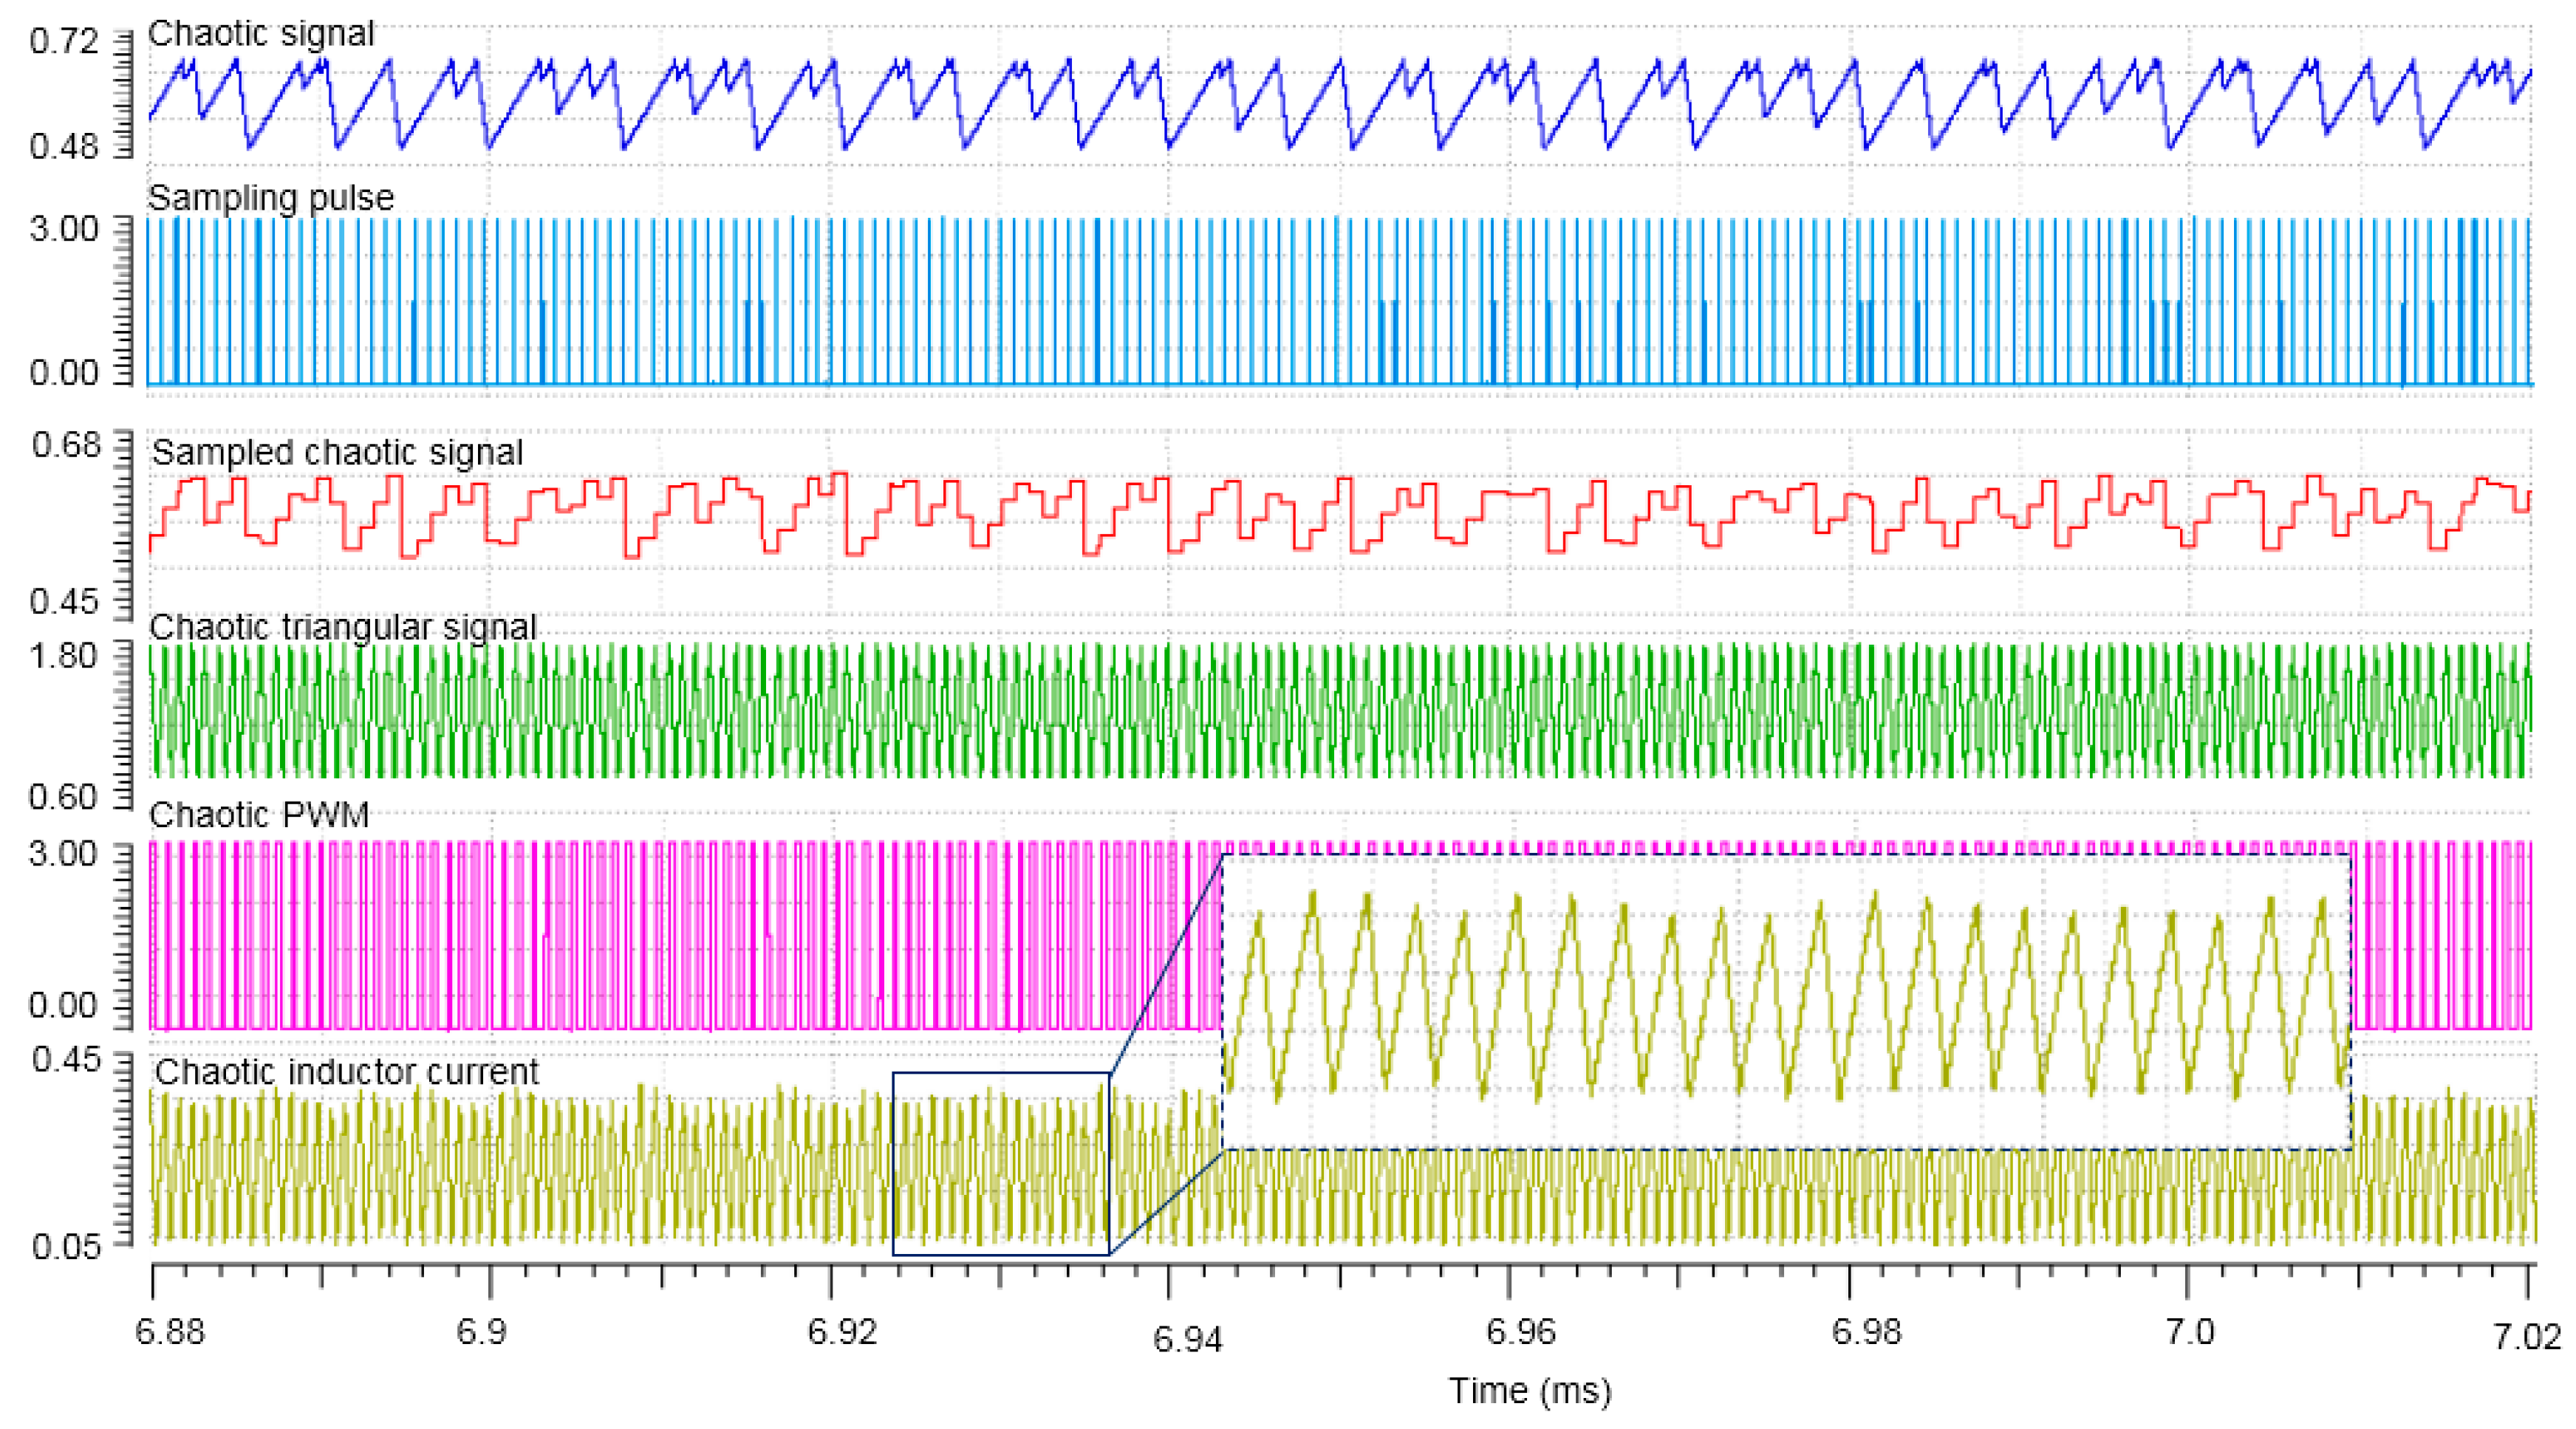Image resolution: width=2576 pixels, height=1429 pixels.
Task: Click the 0.45 y-axis value of inductor current
Action: 66,1060
